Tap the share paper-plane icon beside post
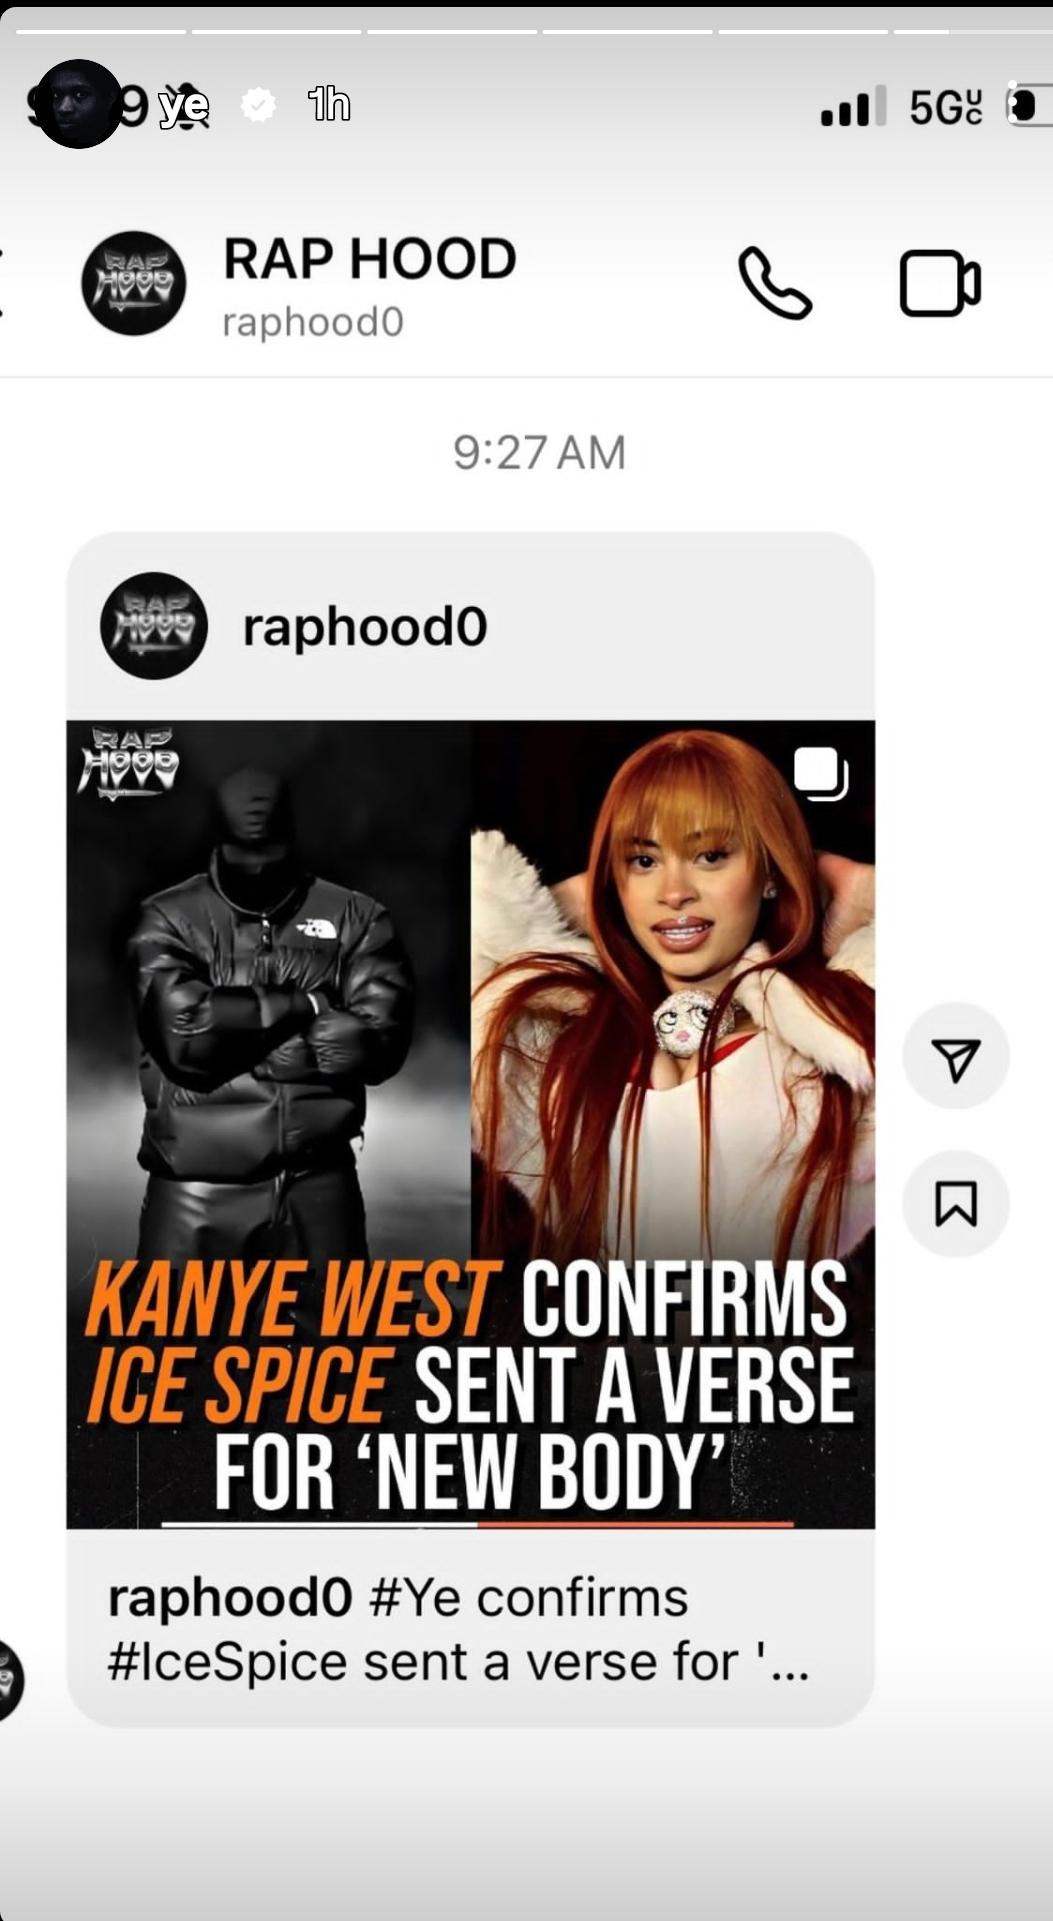The height and width of the screenshot is (1921, 1053). tap(955, 1056)
